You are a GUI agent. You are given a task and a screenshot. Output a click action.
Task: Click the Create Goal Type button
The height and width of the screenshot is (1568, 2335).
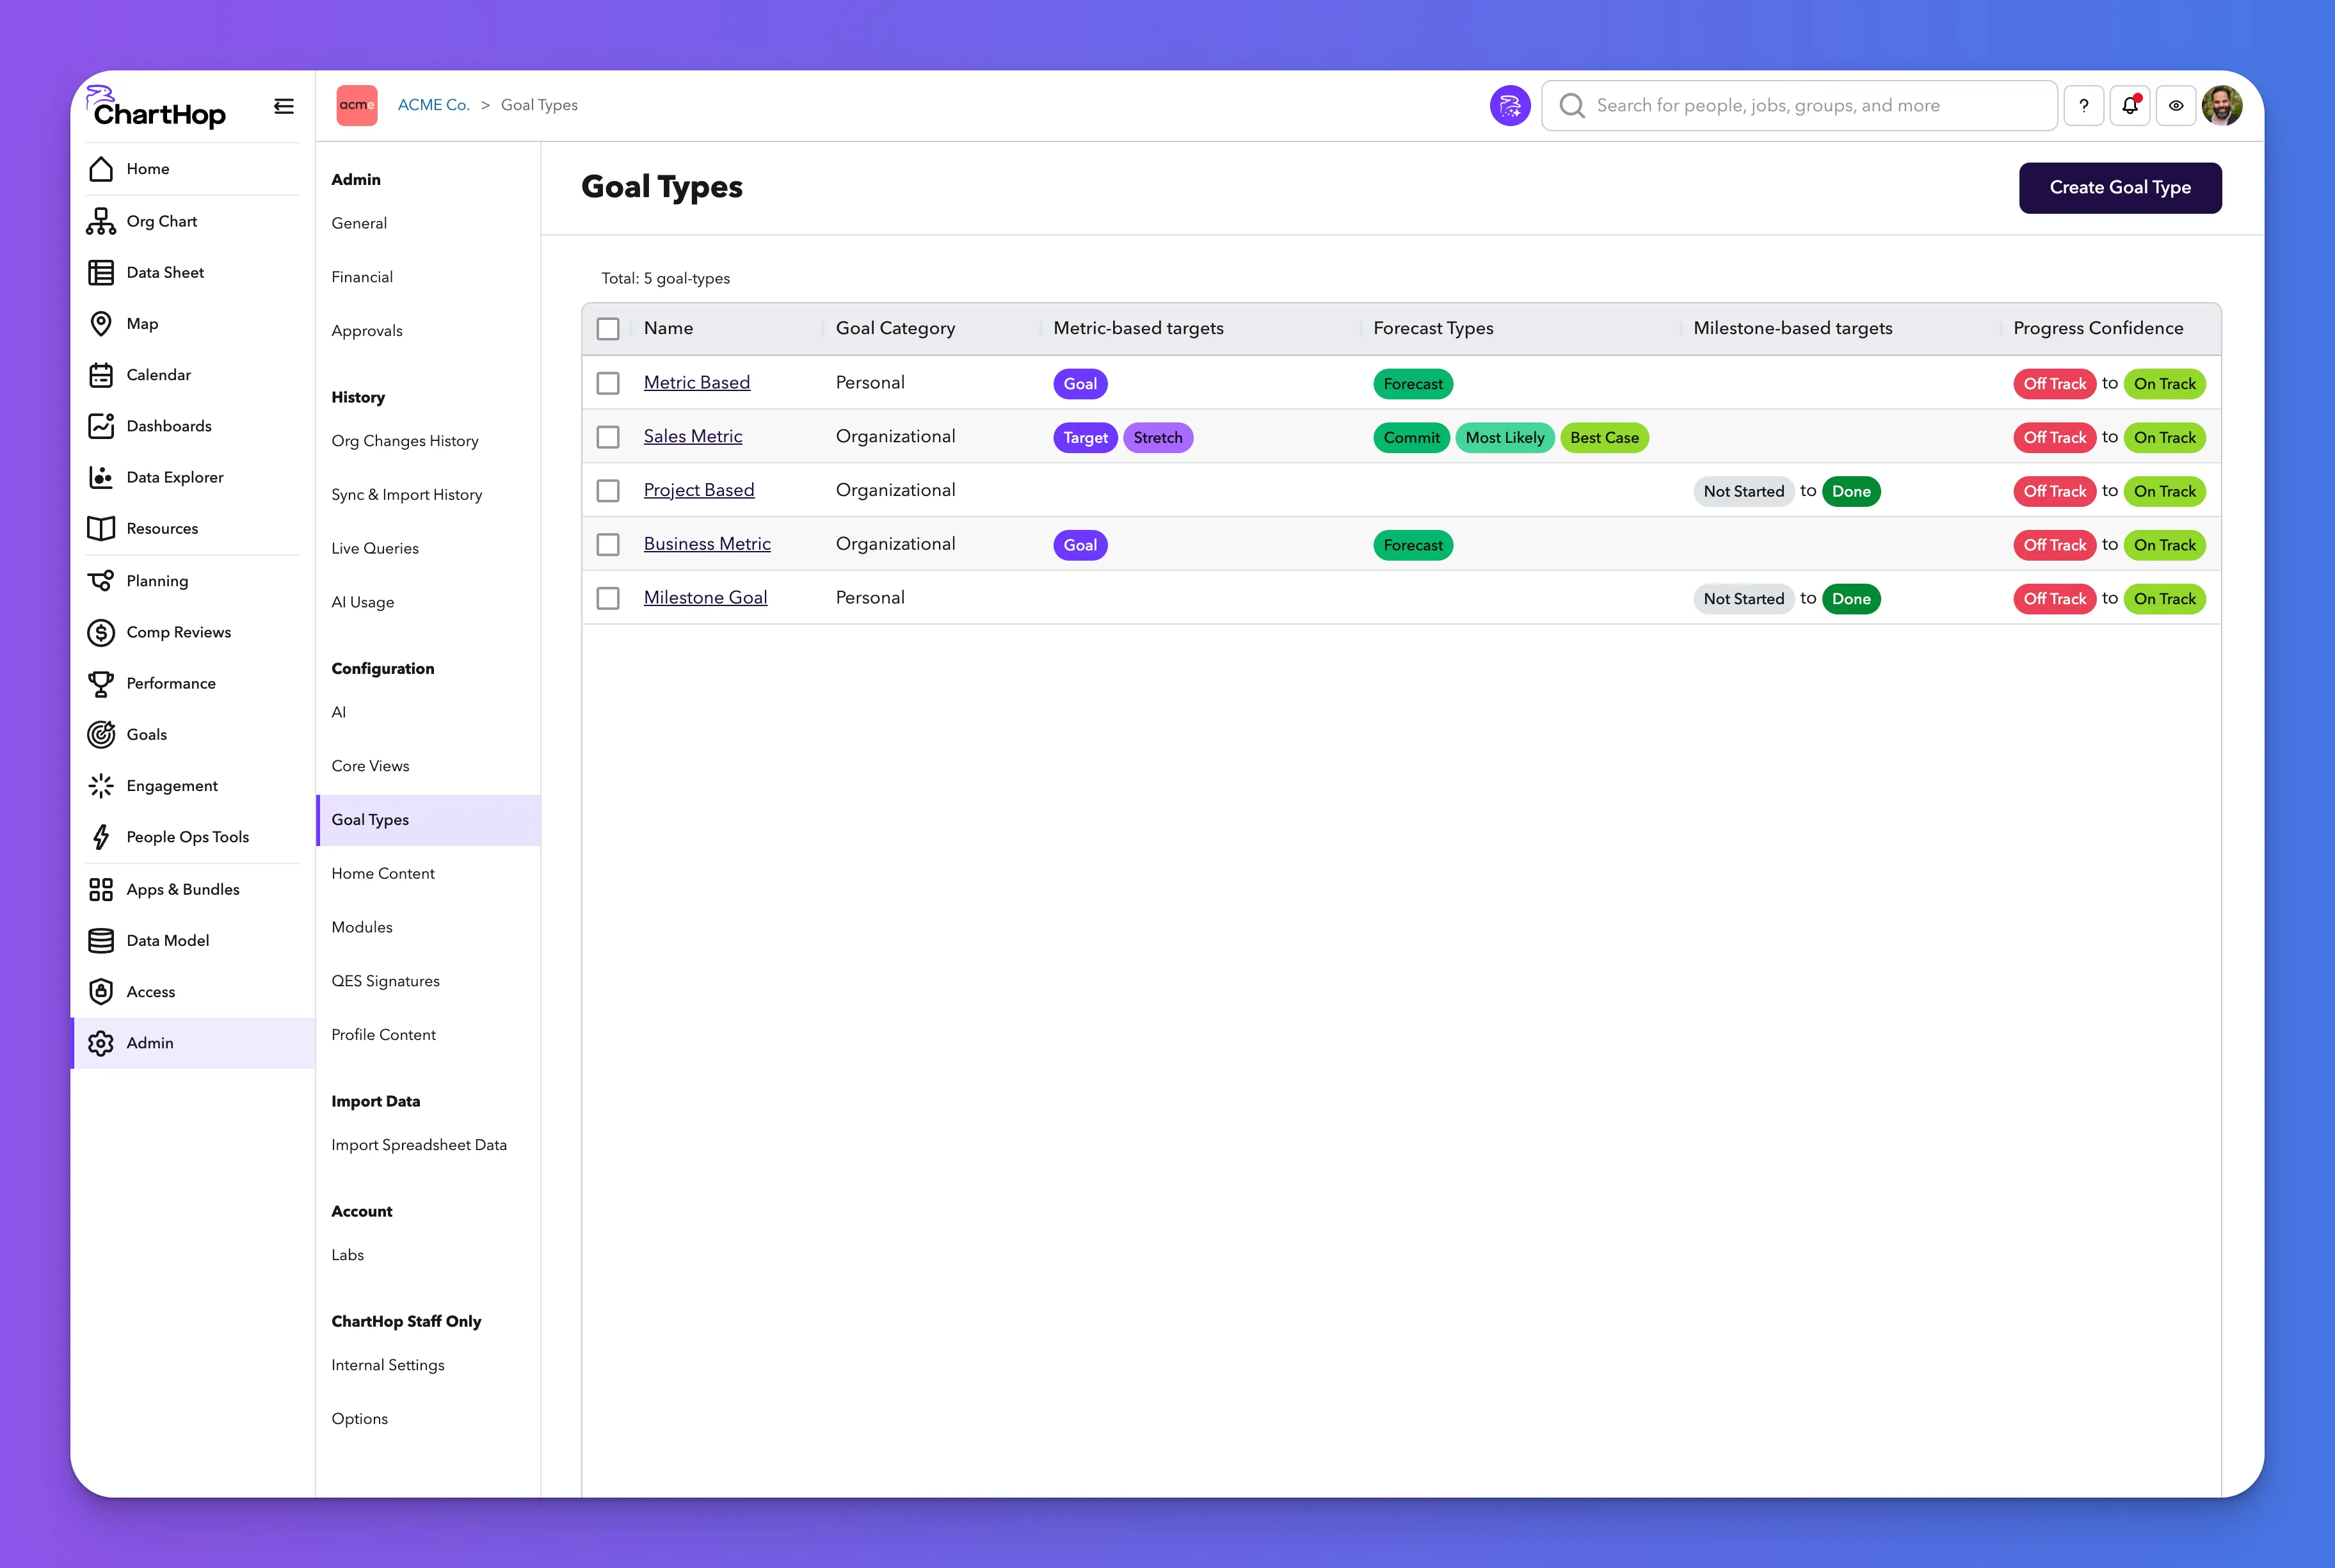click(2119, 188)
